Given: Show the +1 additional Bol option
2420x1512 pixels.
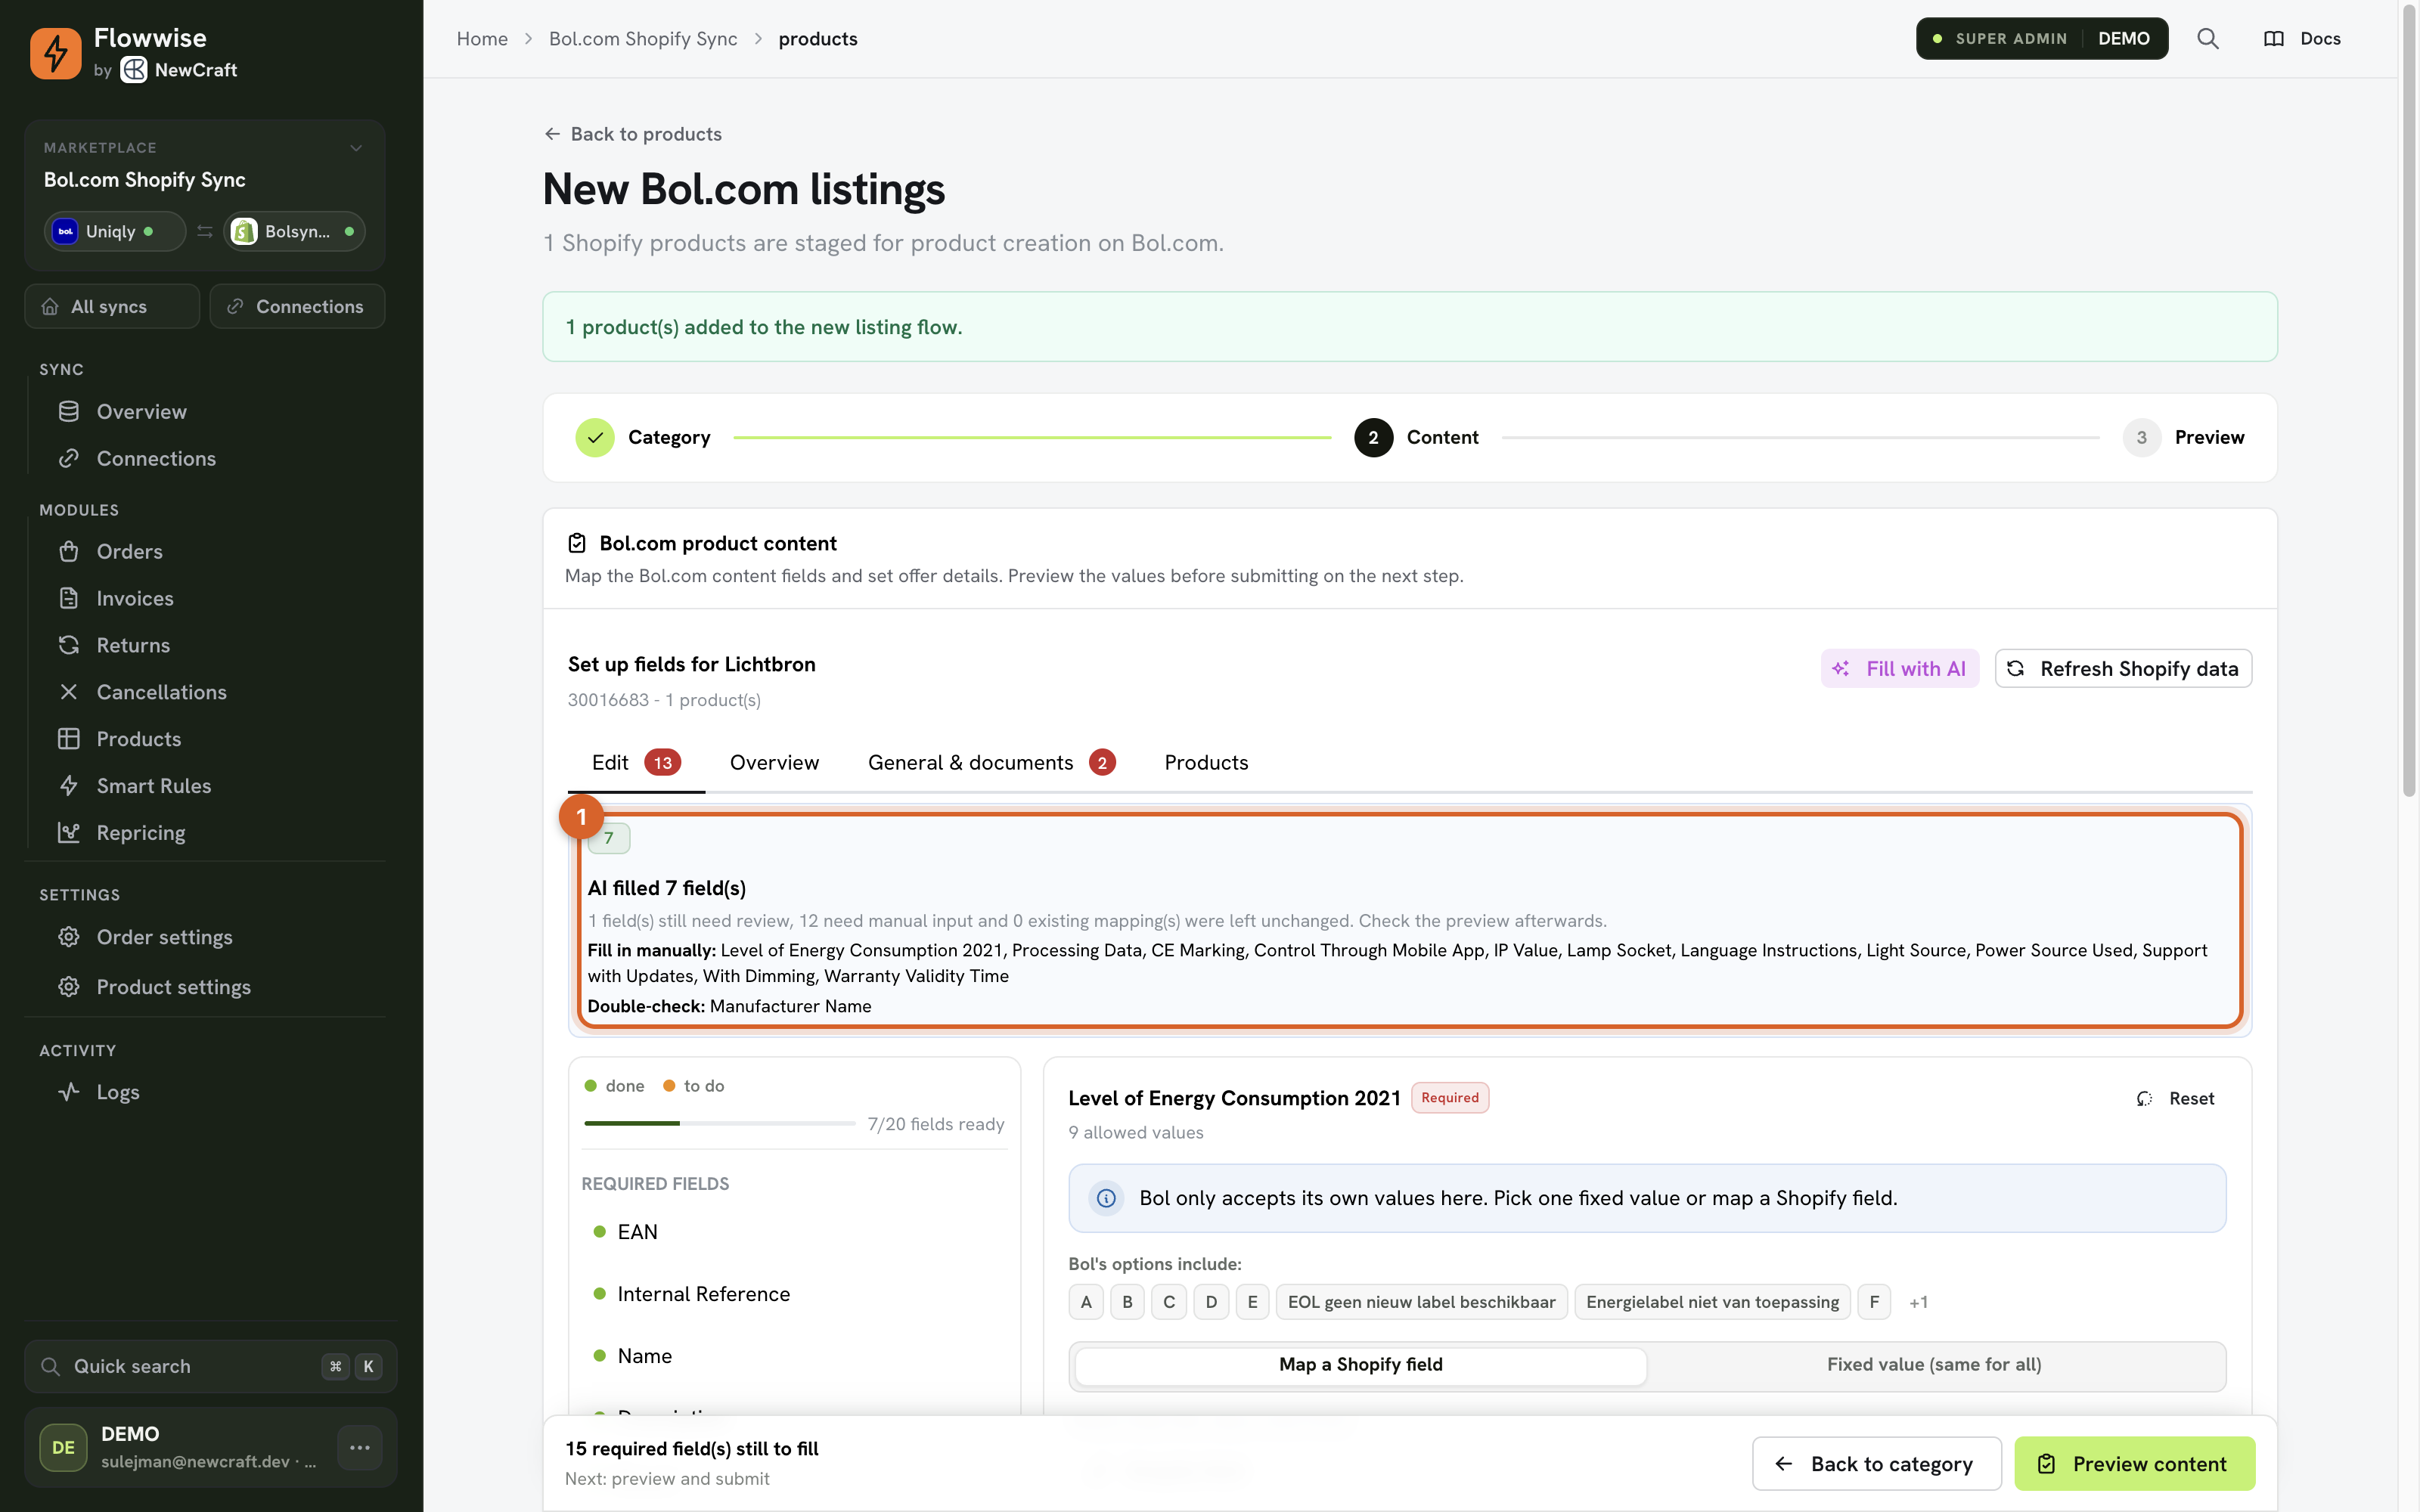Looking at the screenshot, I should point(1918,1302).
